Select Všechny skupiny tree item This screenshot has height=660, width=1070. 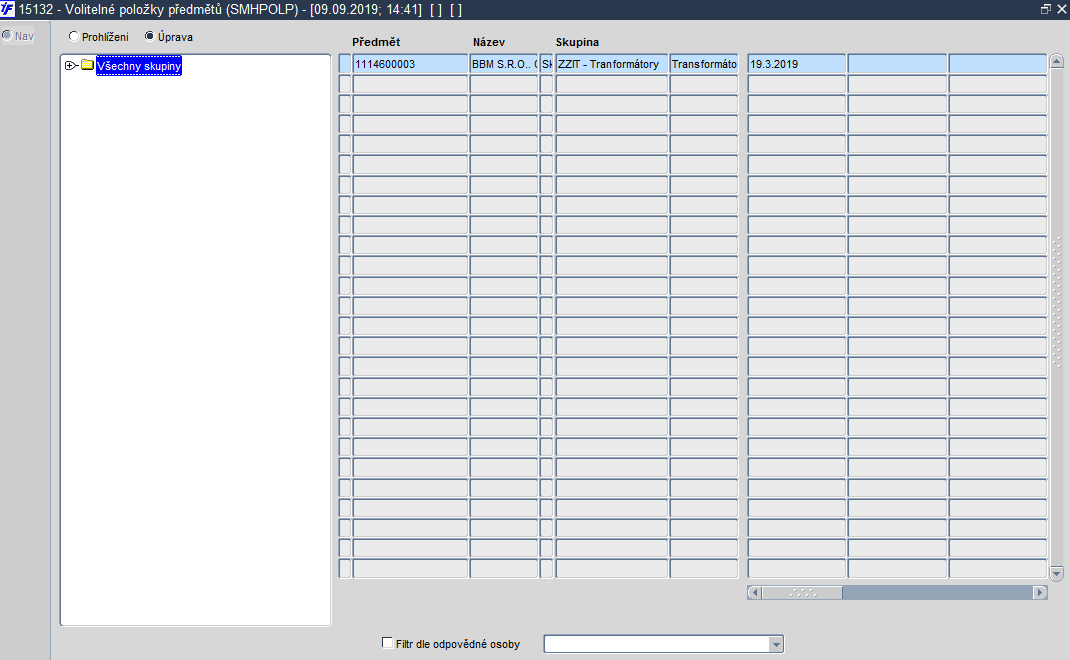(x=139, y=66)
